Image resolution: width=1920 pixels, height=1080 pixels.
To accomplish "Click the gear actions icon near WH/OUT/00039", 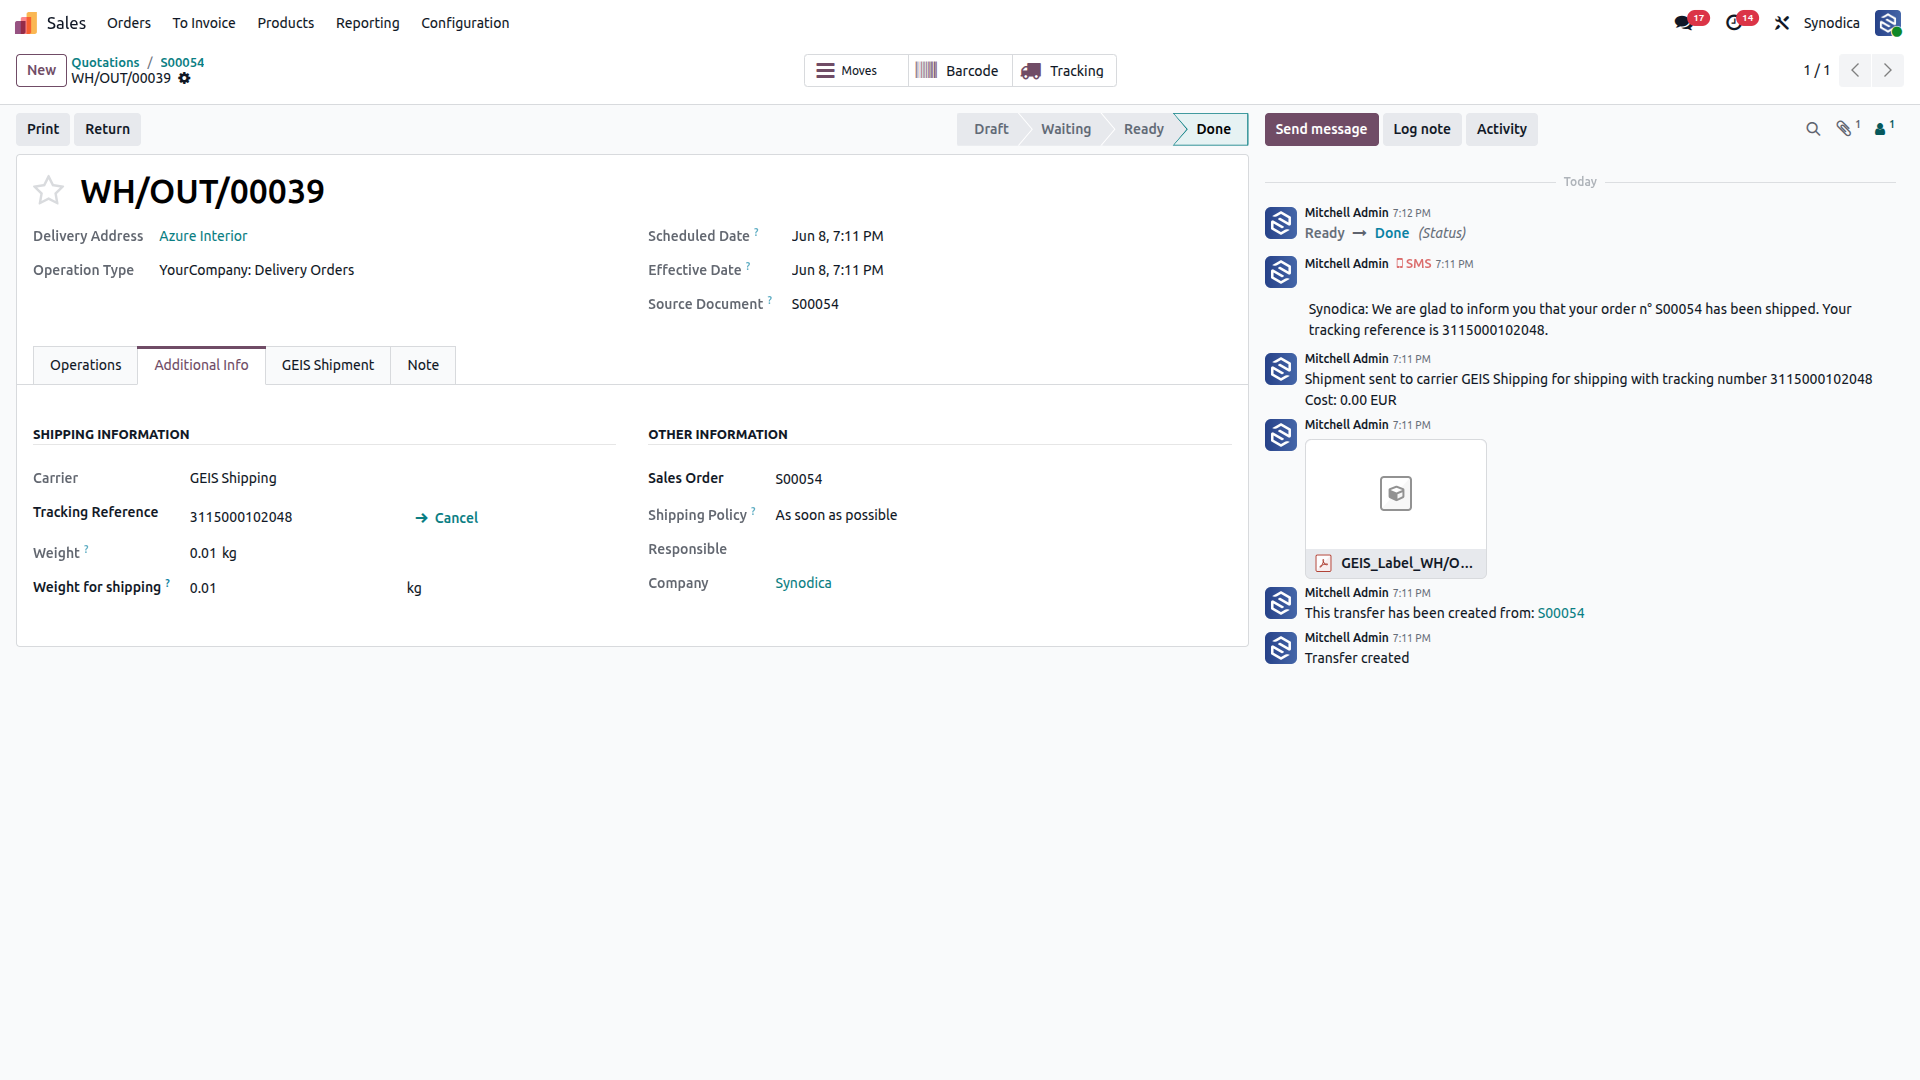I will point(184,78).
